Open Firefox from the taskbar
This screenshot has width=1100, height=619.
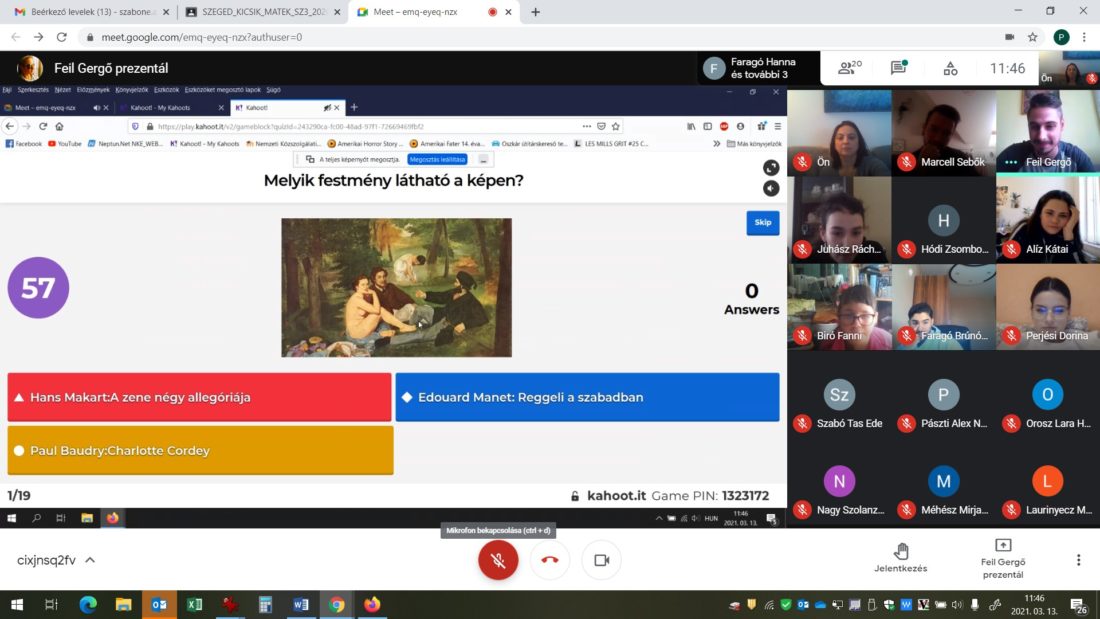[372, 604]
